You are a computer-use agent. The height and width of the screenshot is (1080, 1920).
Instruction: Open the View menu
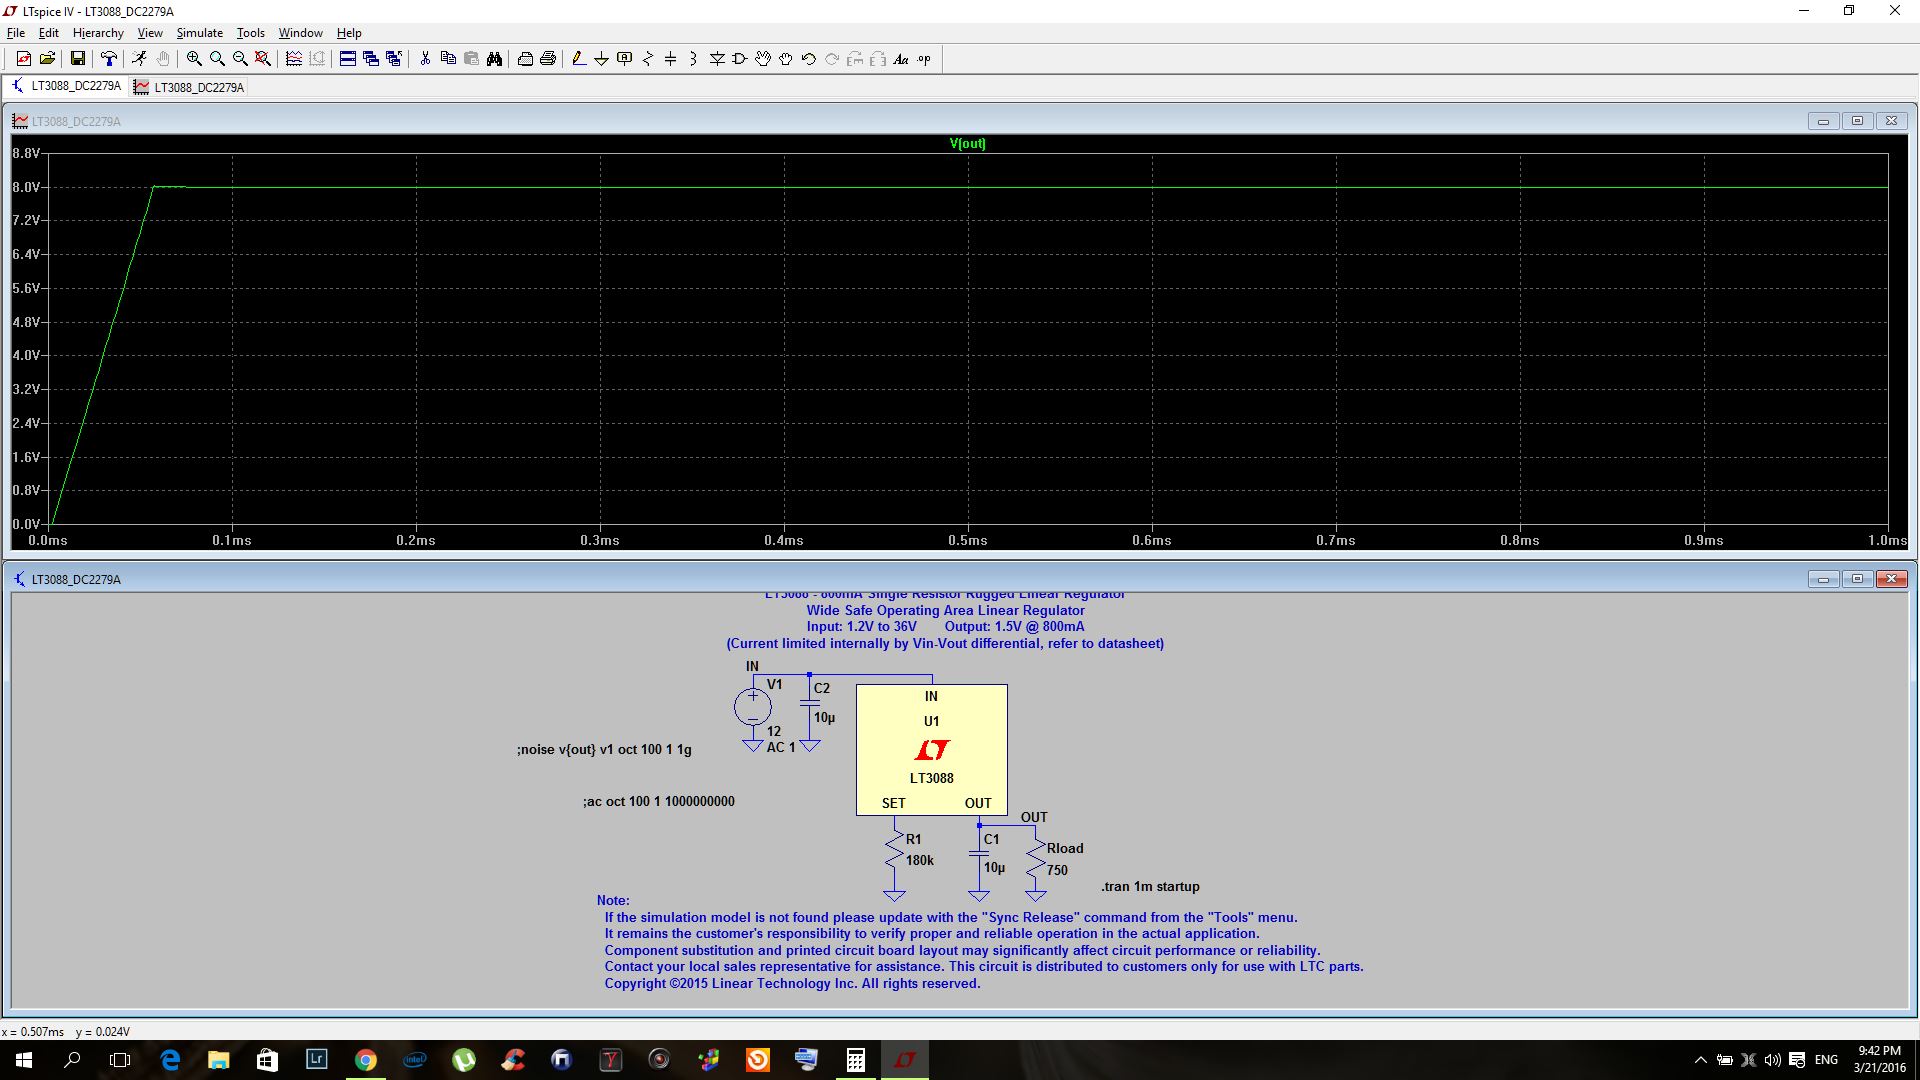point(150,33)
